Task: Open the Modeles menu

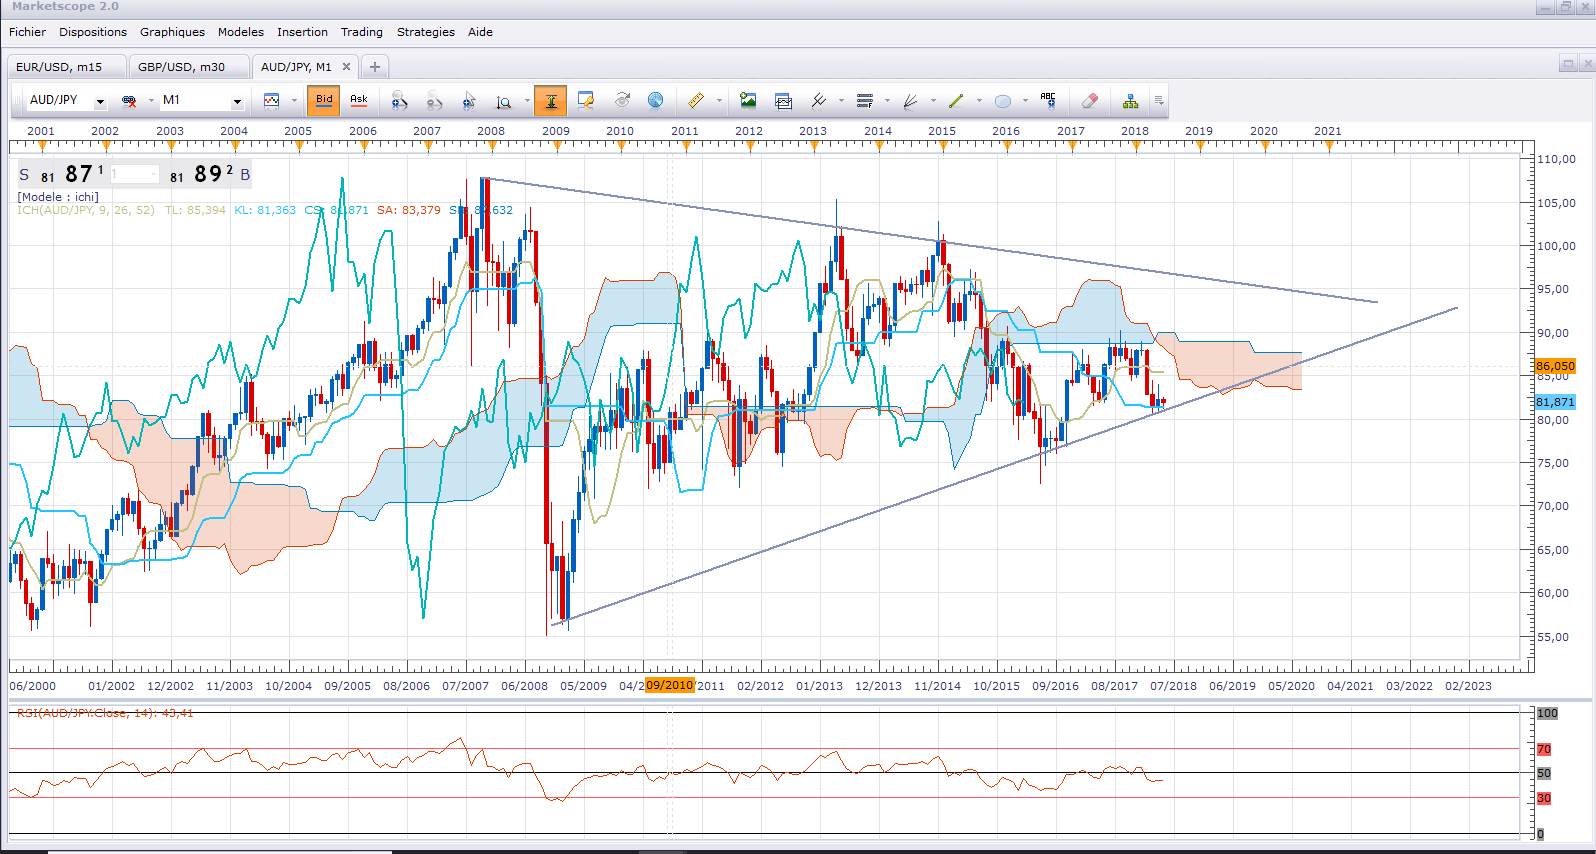Action: coord(241,32)
